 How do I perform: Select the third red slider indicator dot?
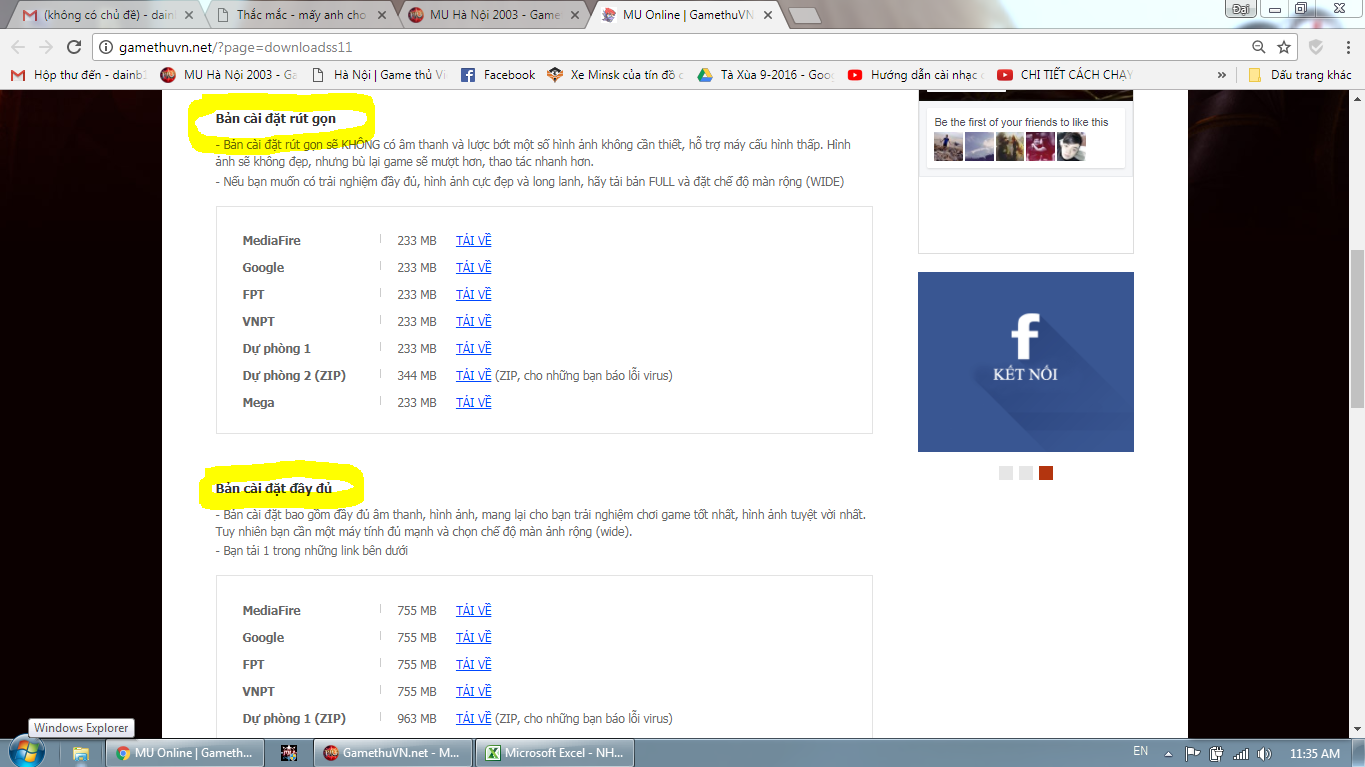coord(1045,473)
